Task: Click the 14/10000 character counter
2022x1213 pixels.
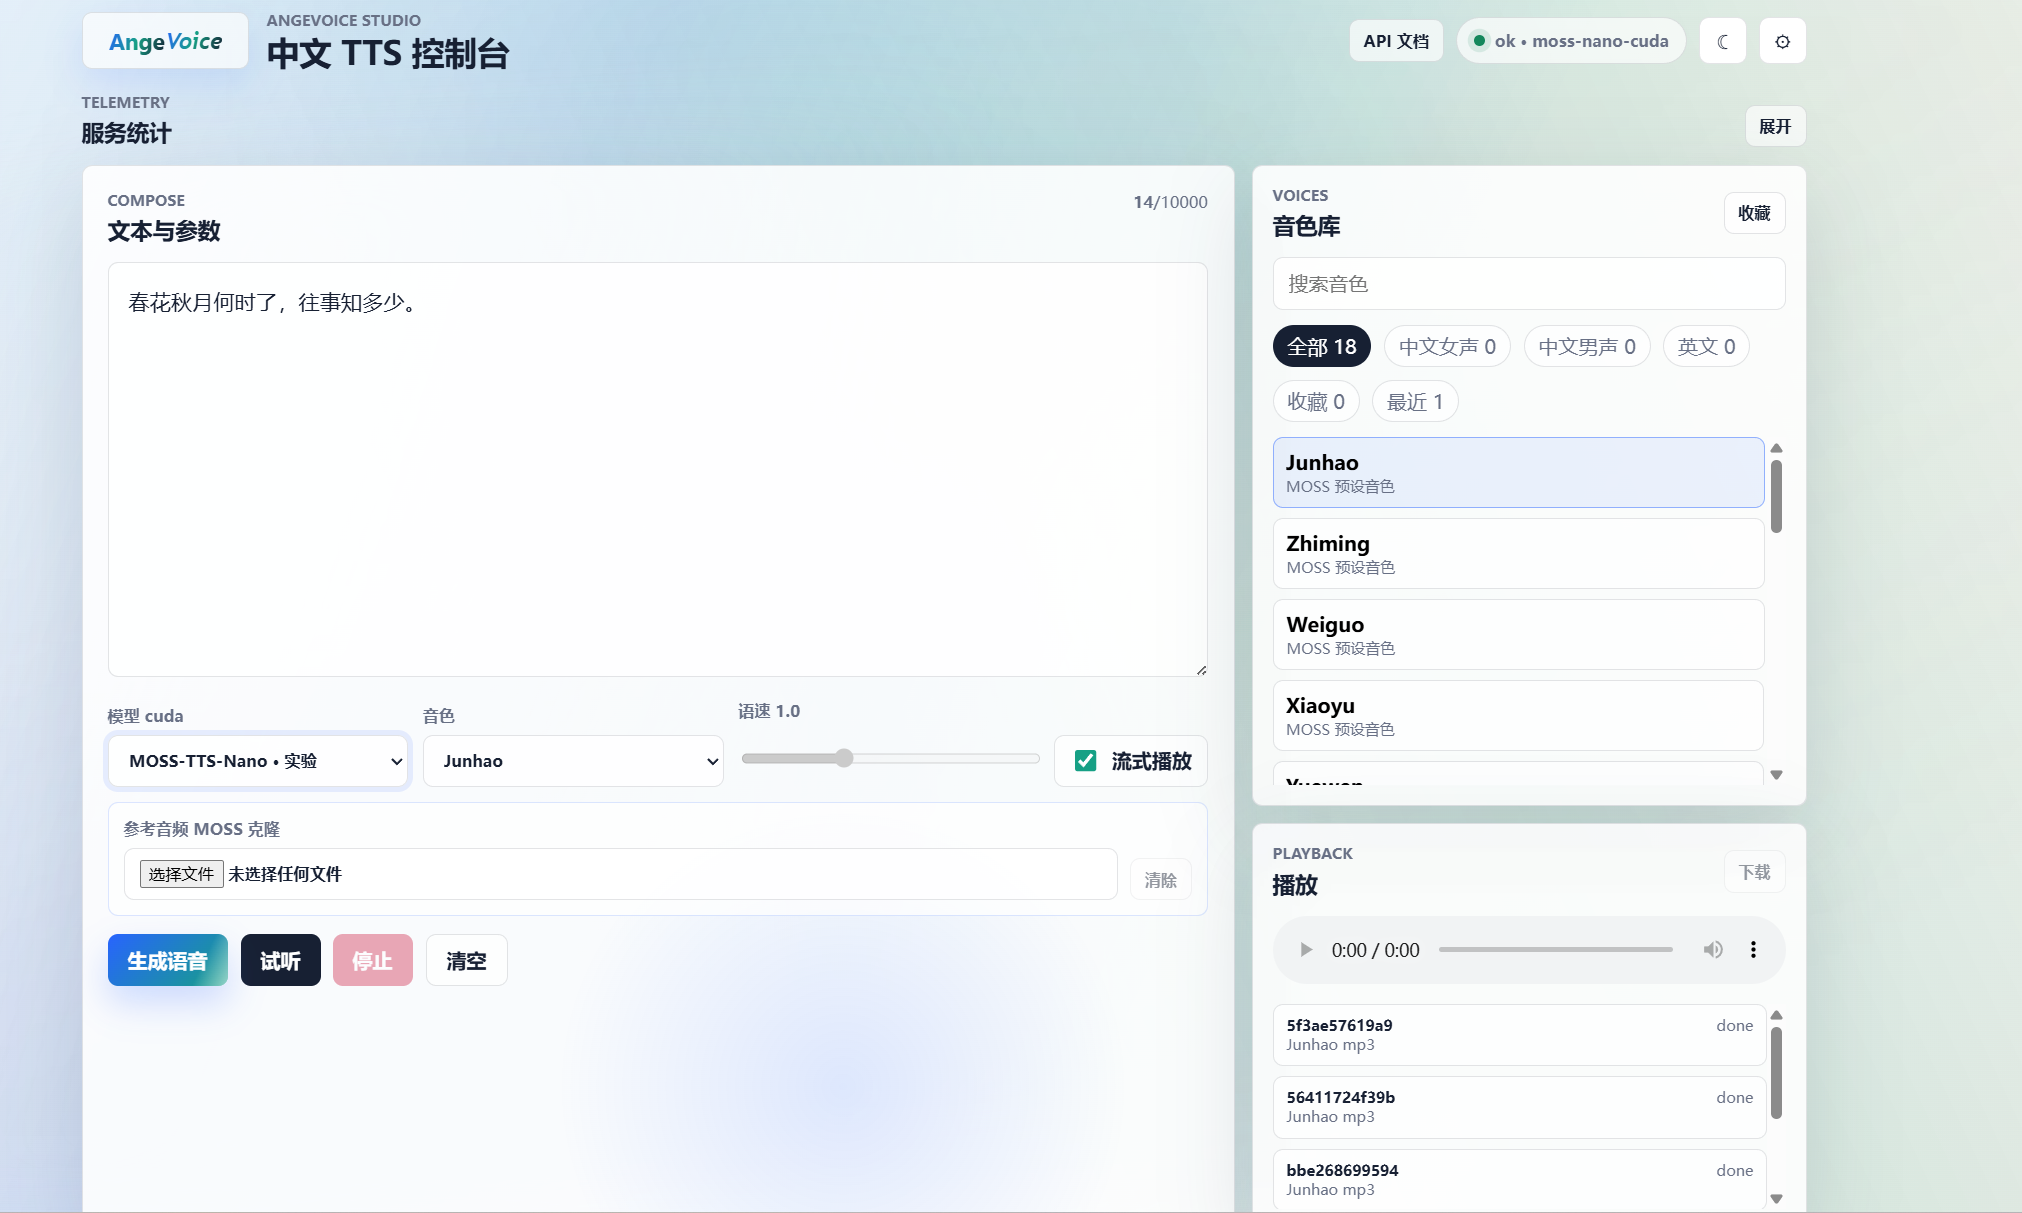Action: pyautogui.click(x=1170, y=202)
